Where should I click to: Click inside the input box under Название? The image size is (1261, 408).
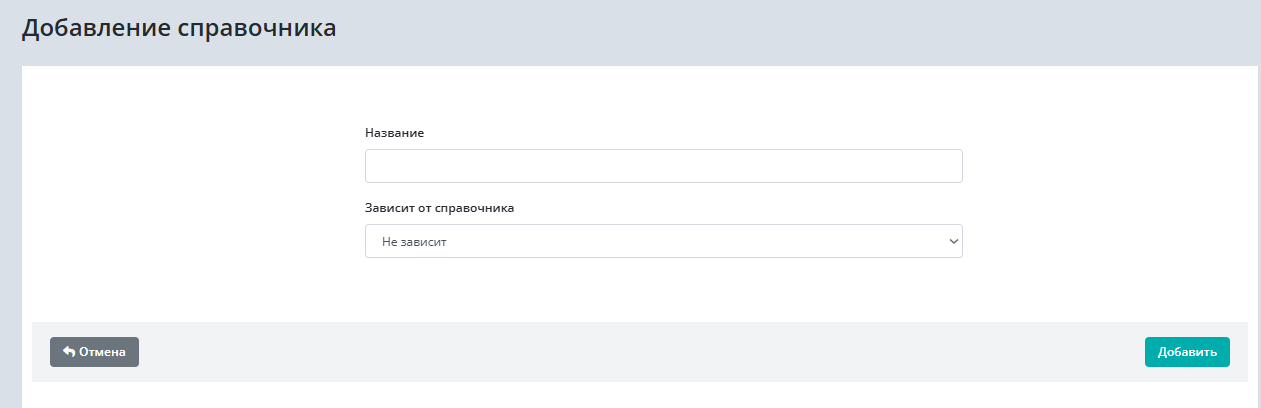[x=663, y=166]
